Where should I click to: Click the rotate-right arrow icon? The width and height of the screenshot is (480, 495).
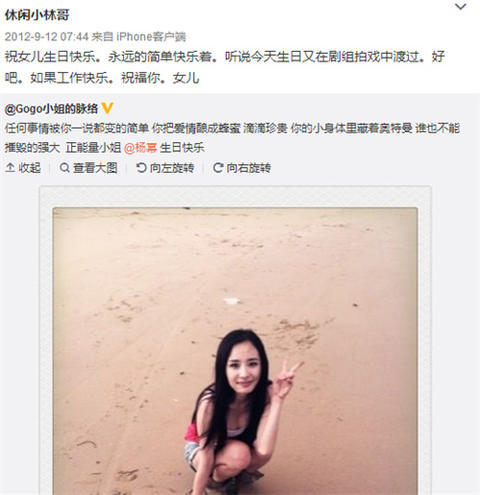tap(218, 168)
